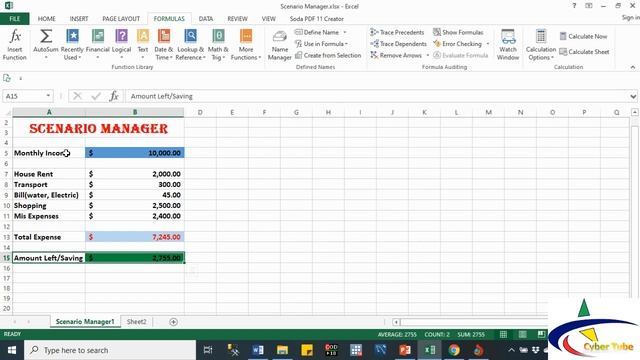640x360 pixels.
Task: Open Soda PDF 11 Creator tab
Action: click(x=316, y=19)
